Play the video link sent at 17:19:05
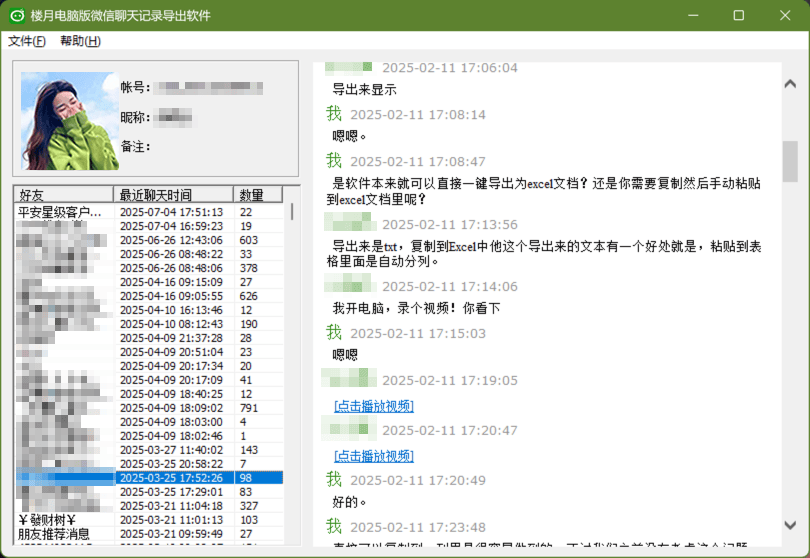Viewport: 810px width, 558px height. (x=374, y=406)
